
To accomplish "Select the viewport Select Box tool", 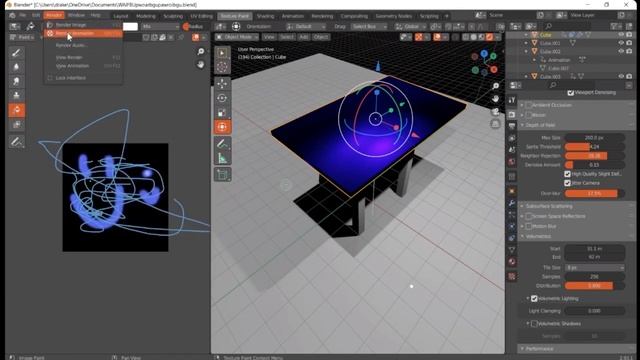I will (x=222, y=53).
